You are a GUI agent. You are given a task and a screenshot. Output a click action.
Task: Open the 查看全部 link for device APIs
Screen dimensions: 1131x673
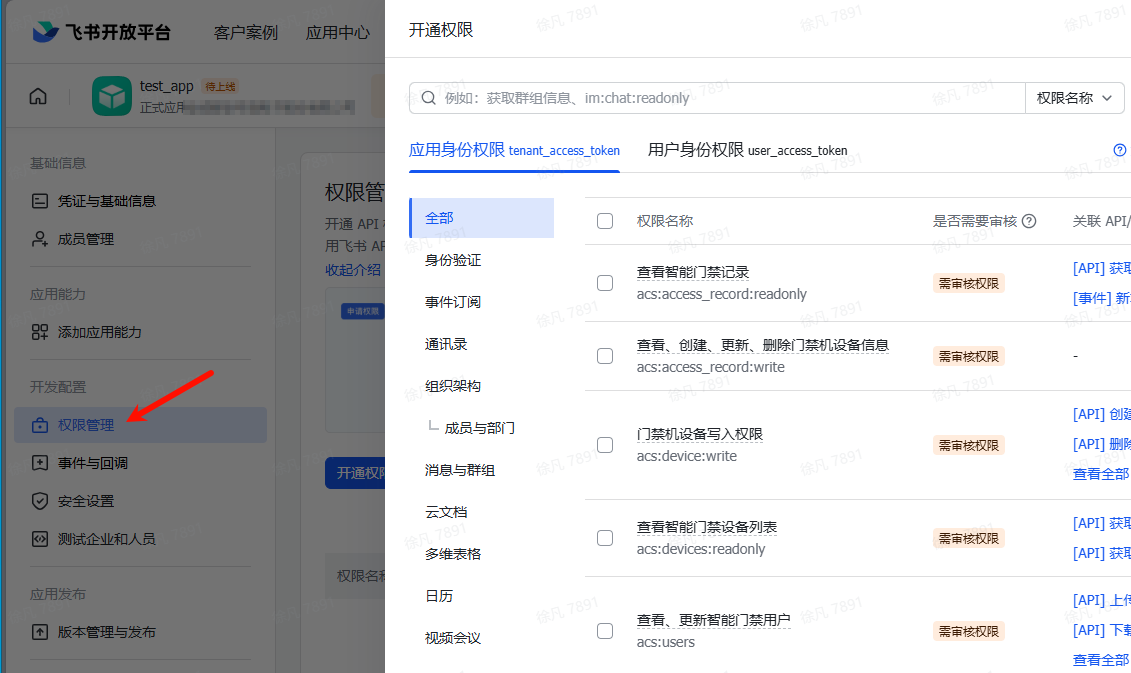pos(1101,473)
